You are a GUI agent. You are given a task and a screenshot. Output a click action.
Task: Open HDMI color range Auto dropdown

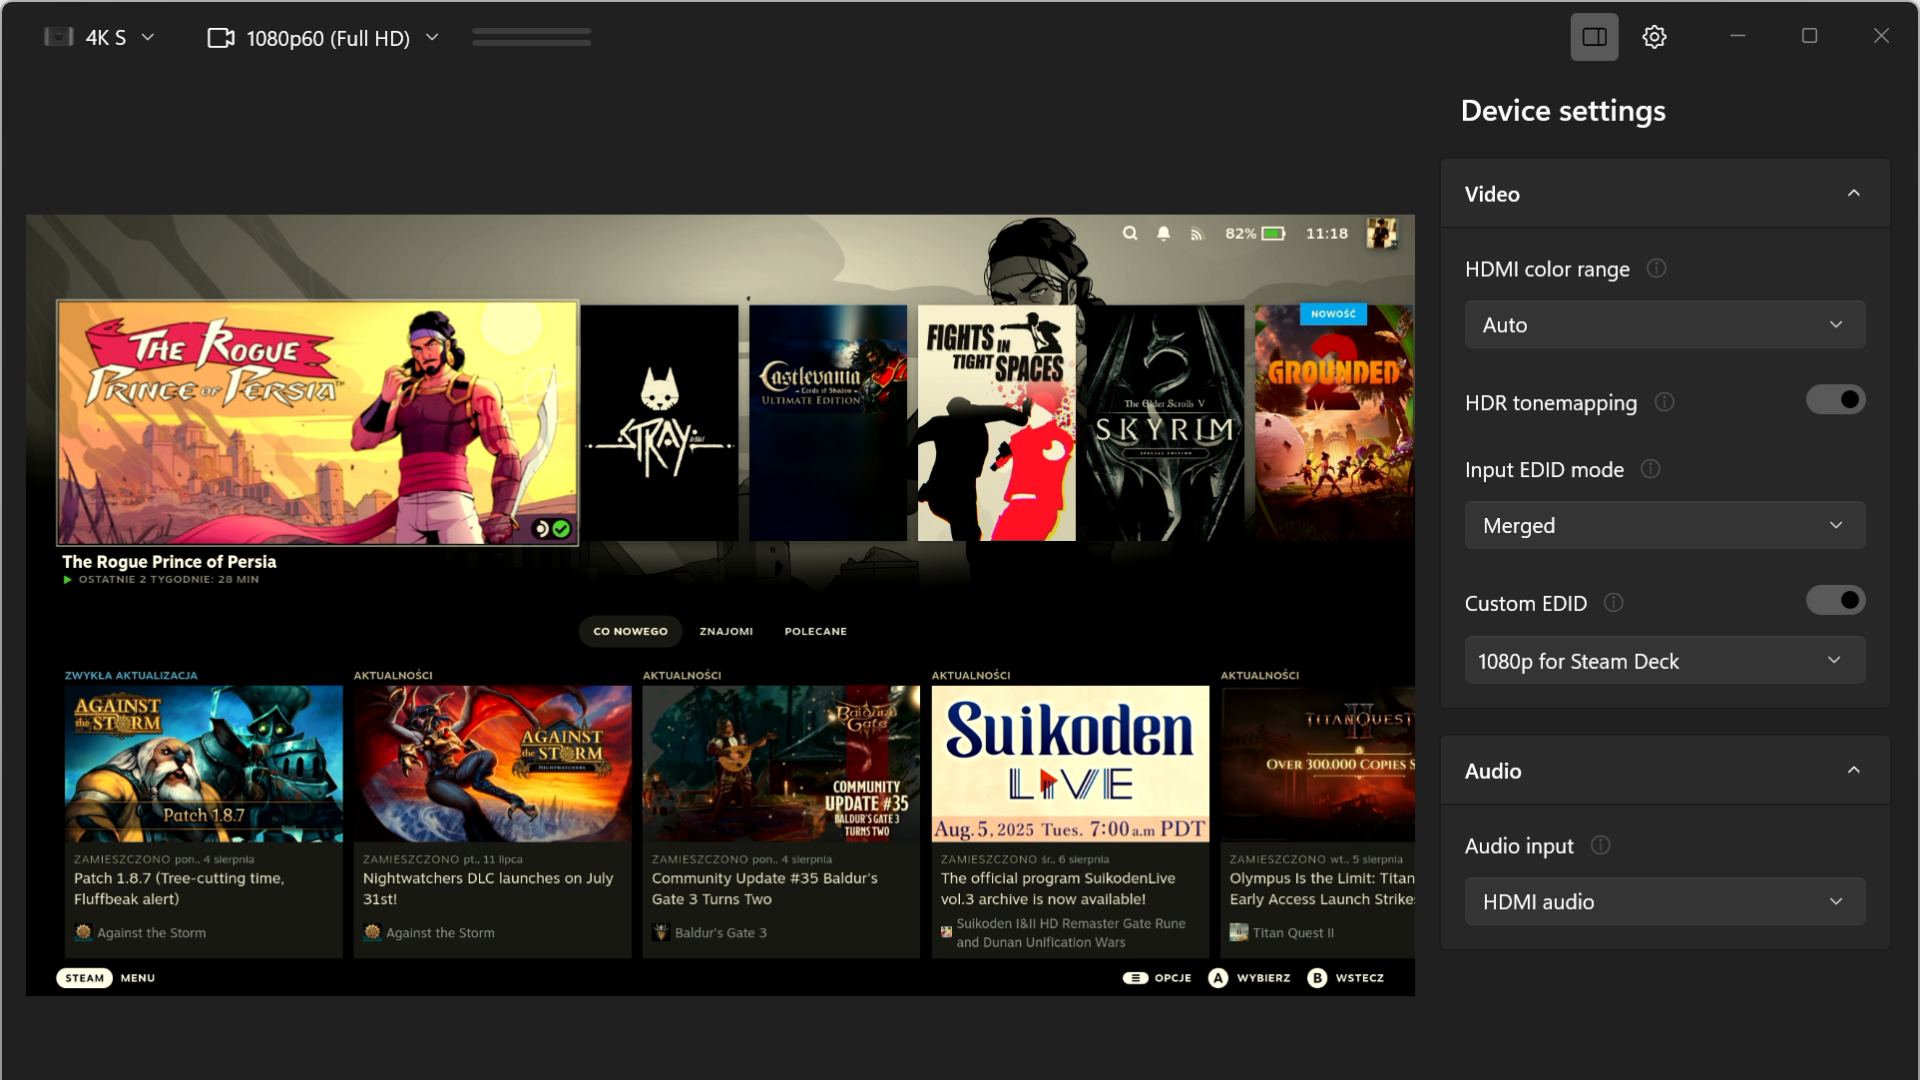pos(1664,325)
